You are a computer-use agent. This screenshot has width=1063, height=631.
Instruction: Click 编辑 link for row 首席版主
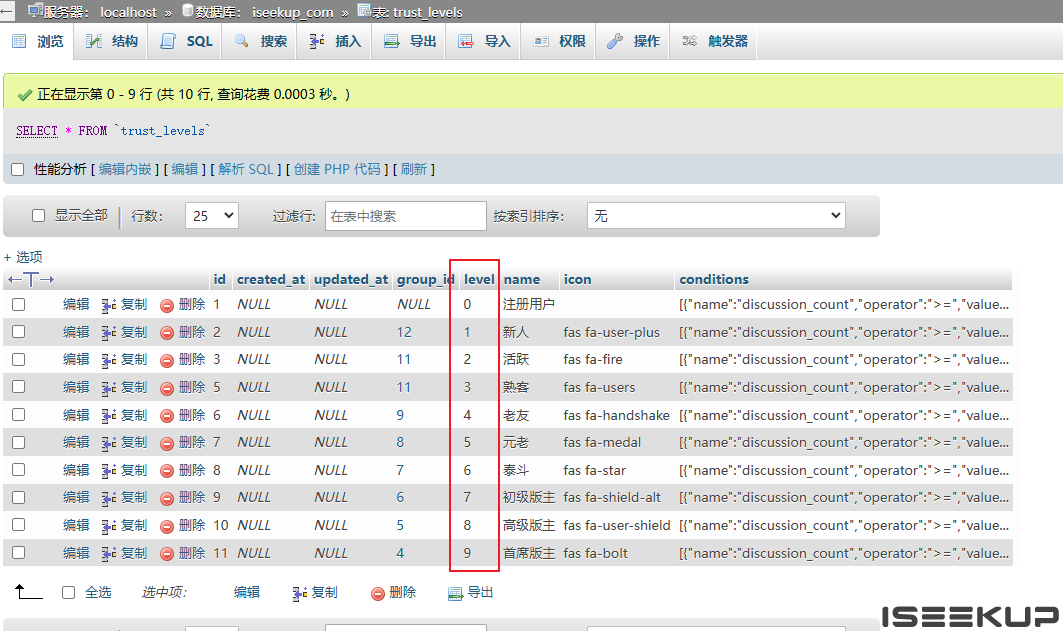point(76,553)
